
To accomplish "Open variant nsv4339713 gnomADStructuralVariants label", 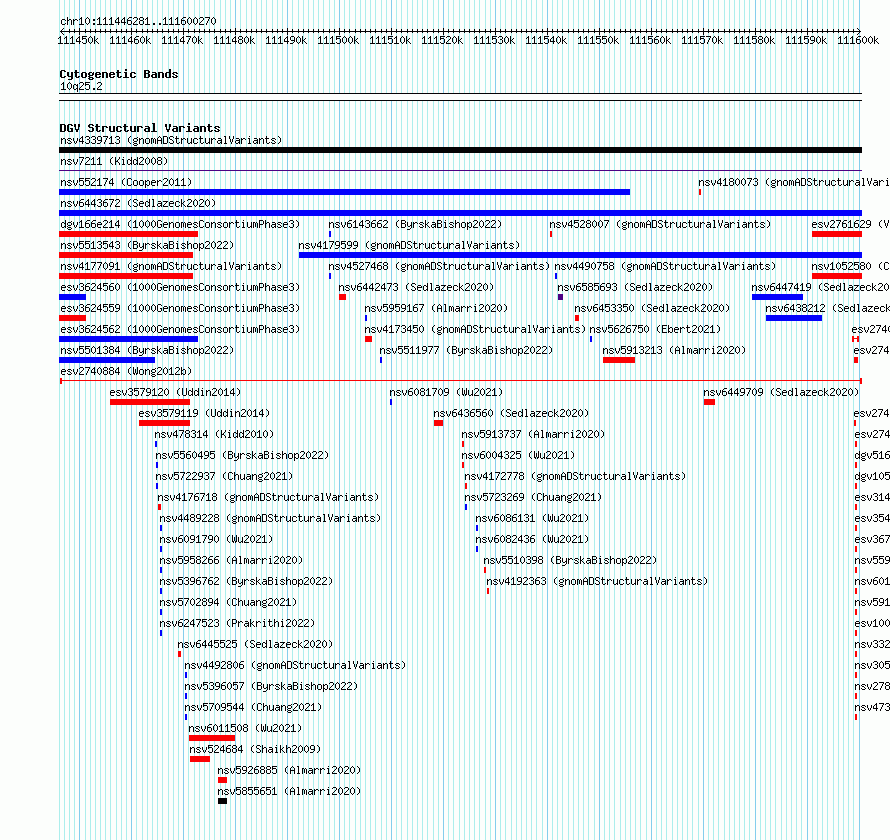I will tap(171, 140).
